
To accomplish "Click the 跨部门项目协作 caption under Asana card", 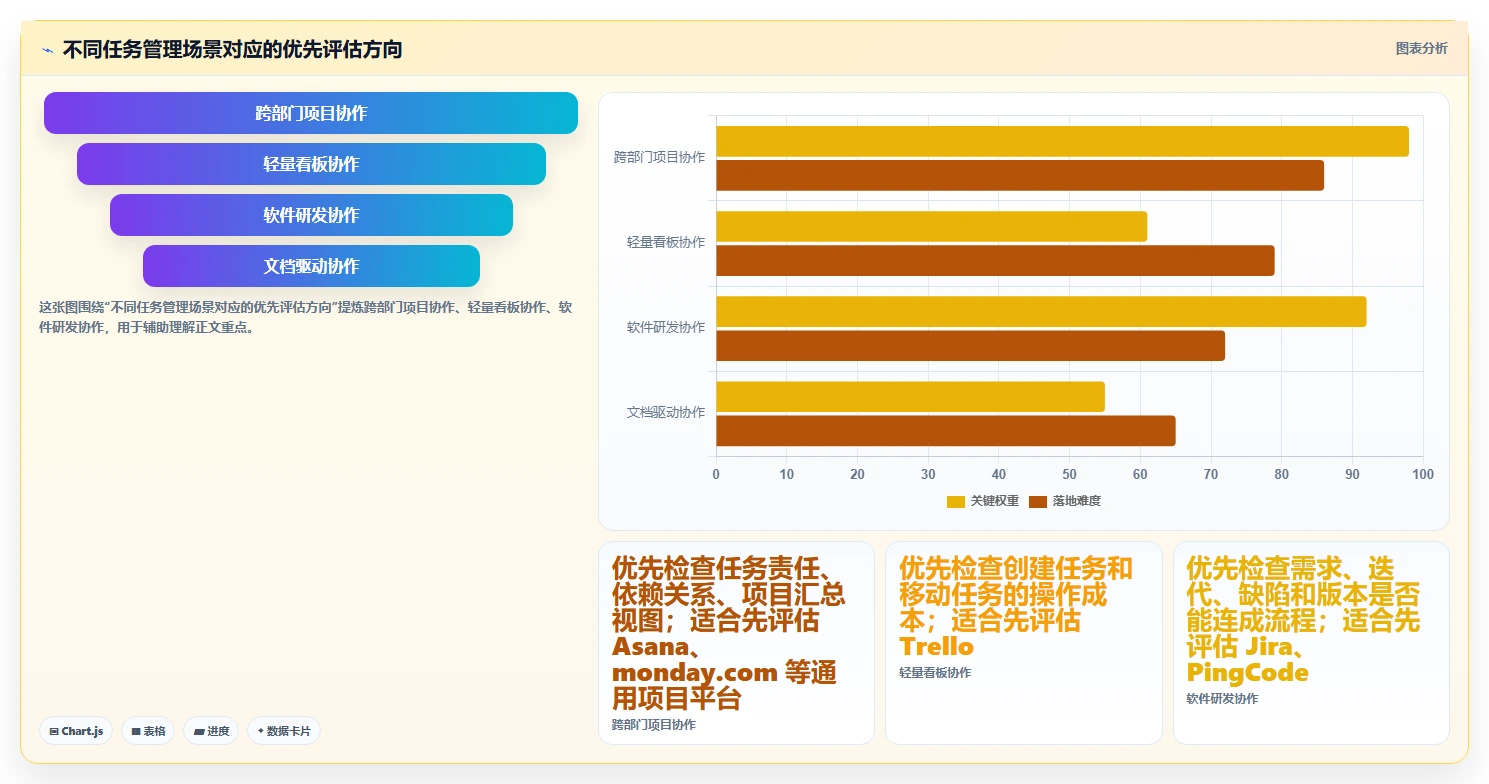I will [653, 725].
